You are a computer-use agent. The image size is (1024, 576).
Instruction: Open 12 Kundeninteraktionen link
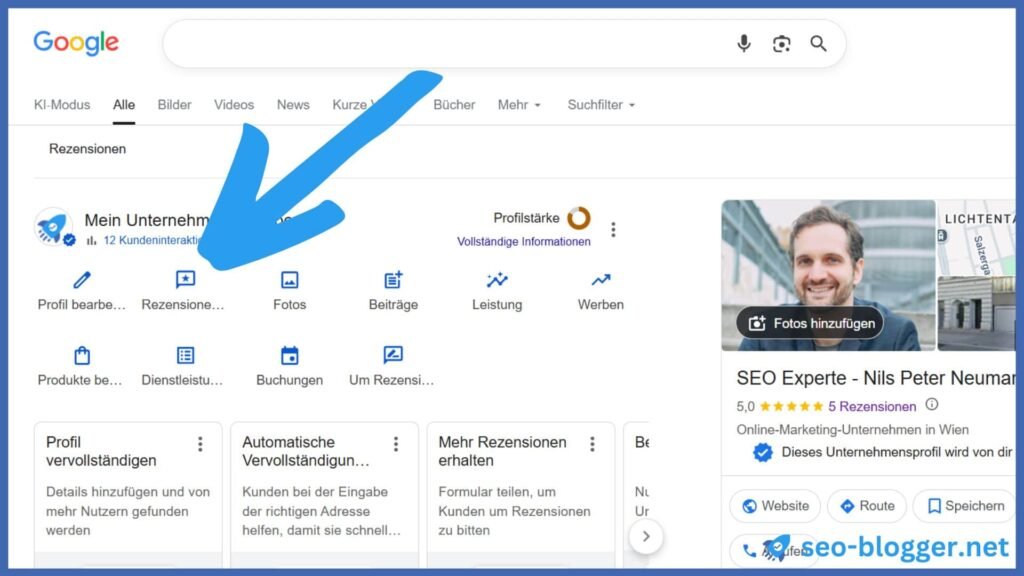pyautogui.click(x=152, y=240)
